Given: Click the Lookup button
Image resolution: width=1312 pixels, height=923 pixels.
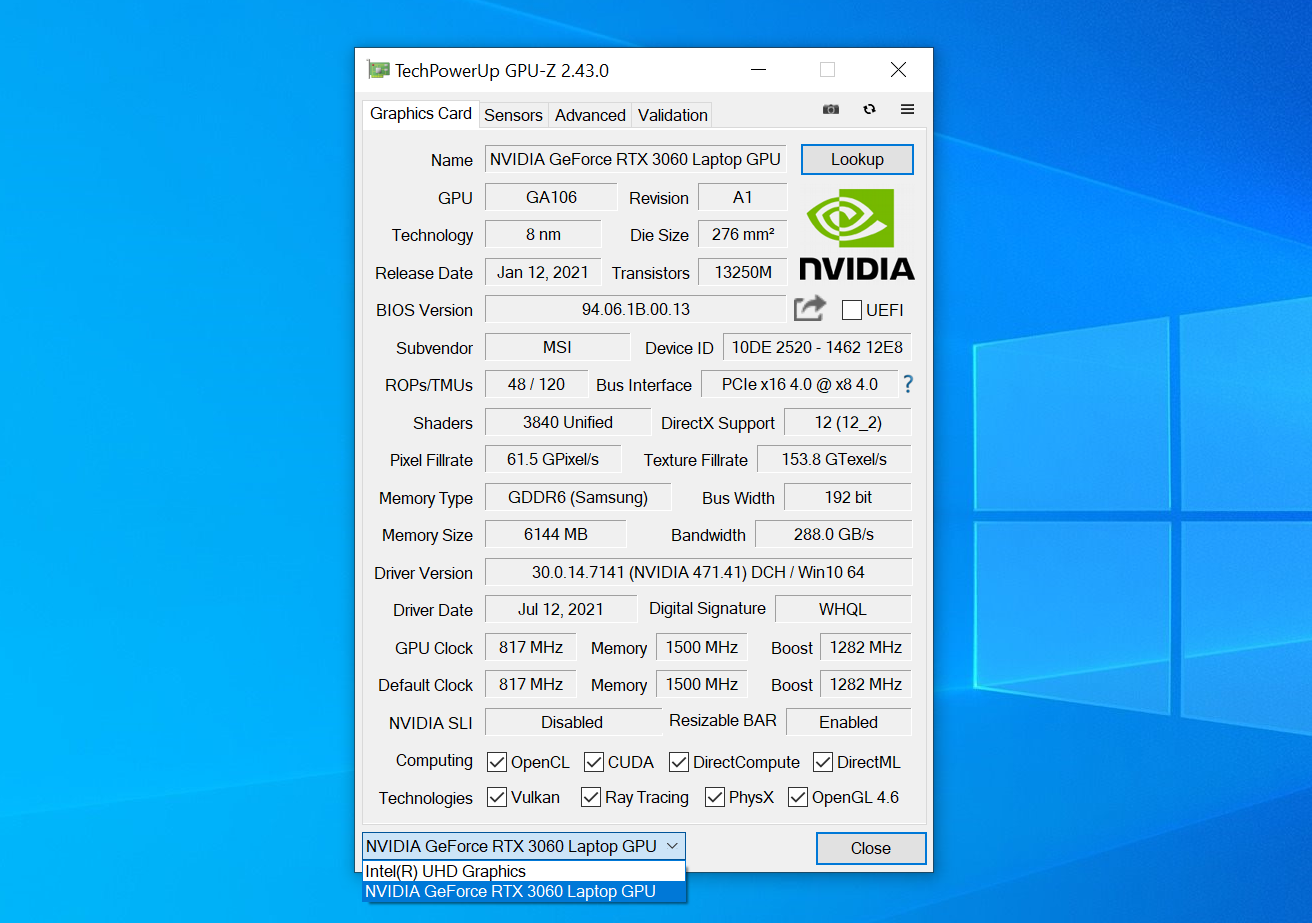Looking at the screenshot, I should coord(857,160).
